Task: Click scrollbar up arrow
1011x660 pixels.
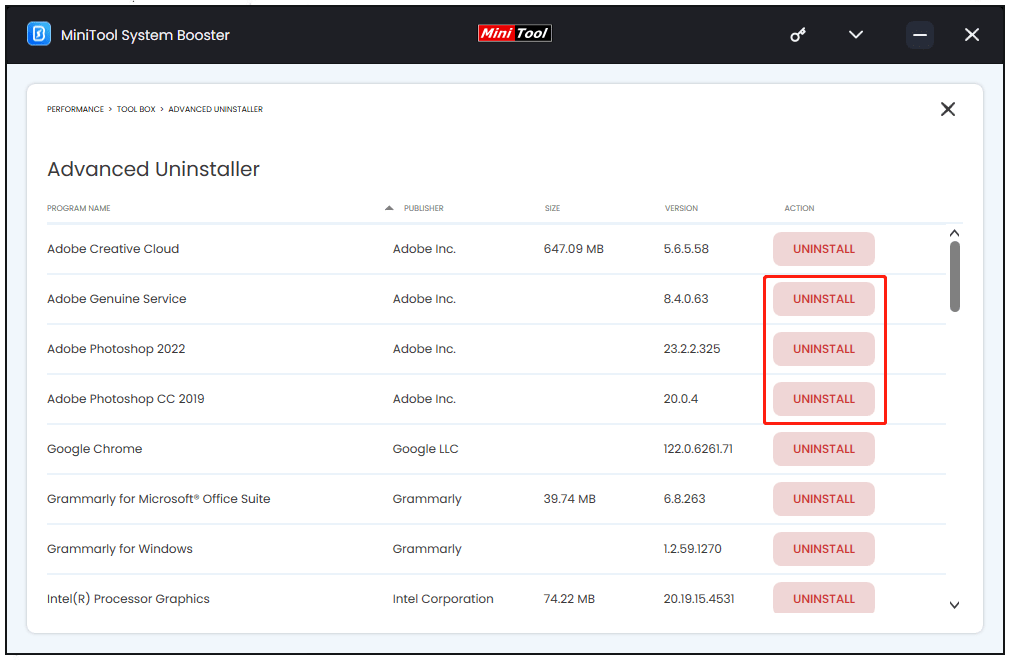Action: (x=955, y=233)
